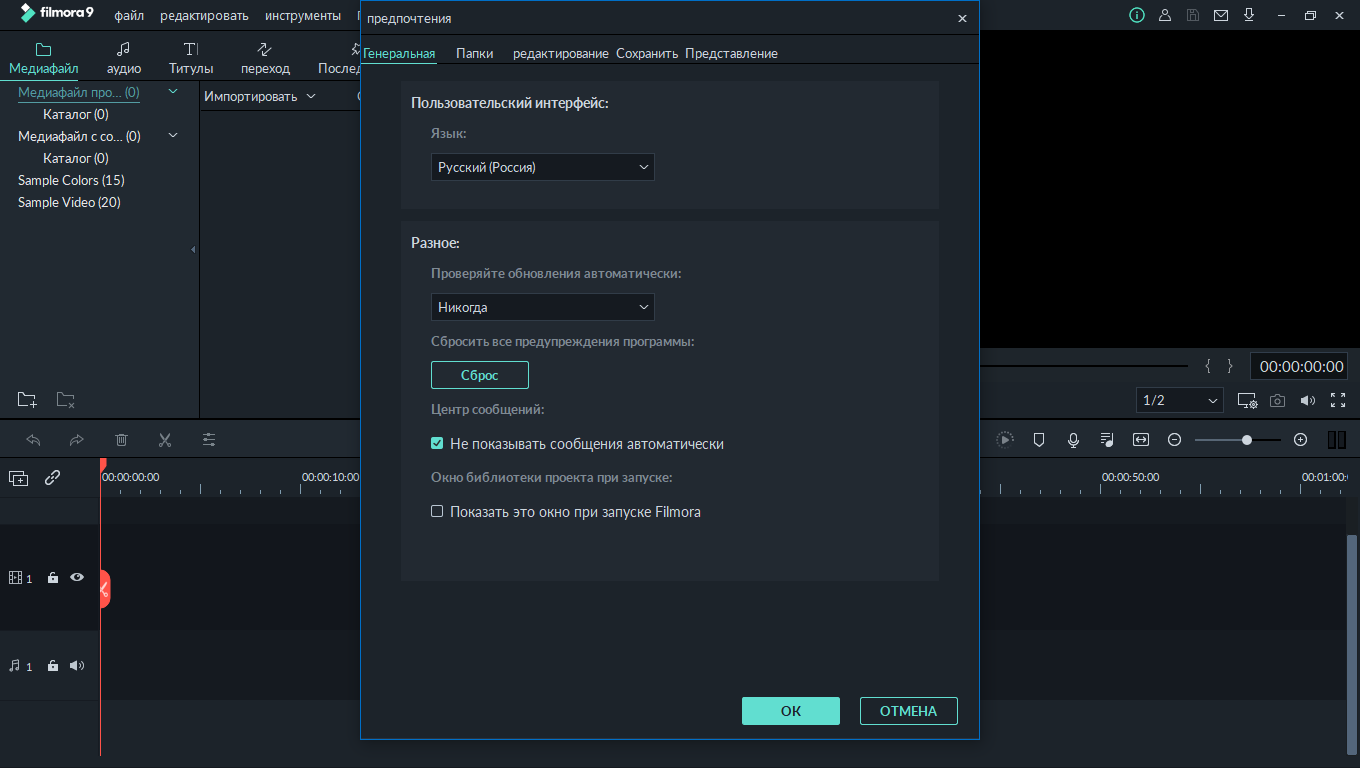1360x768 pixels.
Task: Click the zoom in plus icon on timeline
Action: coord(1300,440)
